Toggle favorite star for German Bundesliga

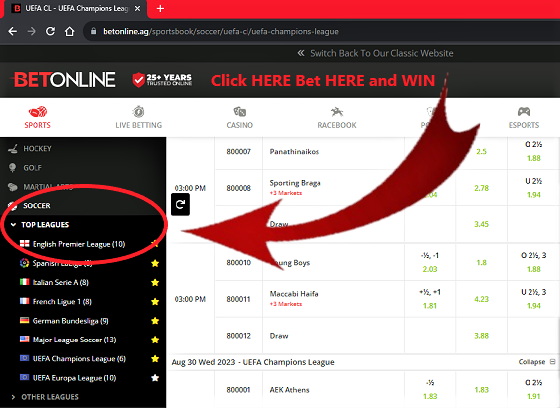coord(155,321)
